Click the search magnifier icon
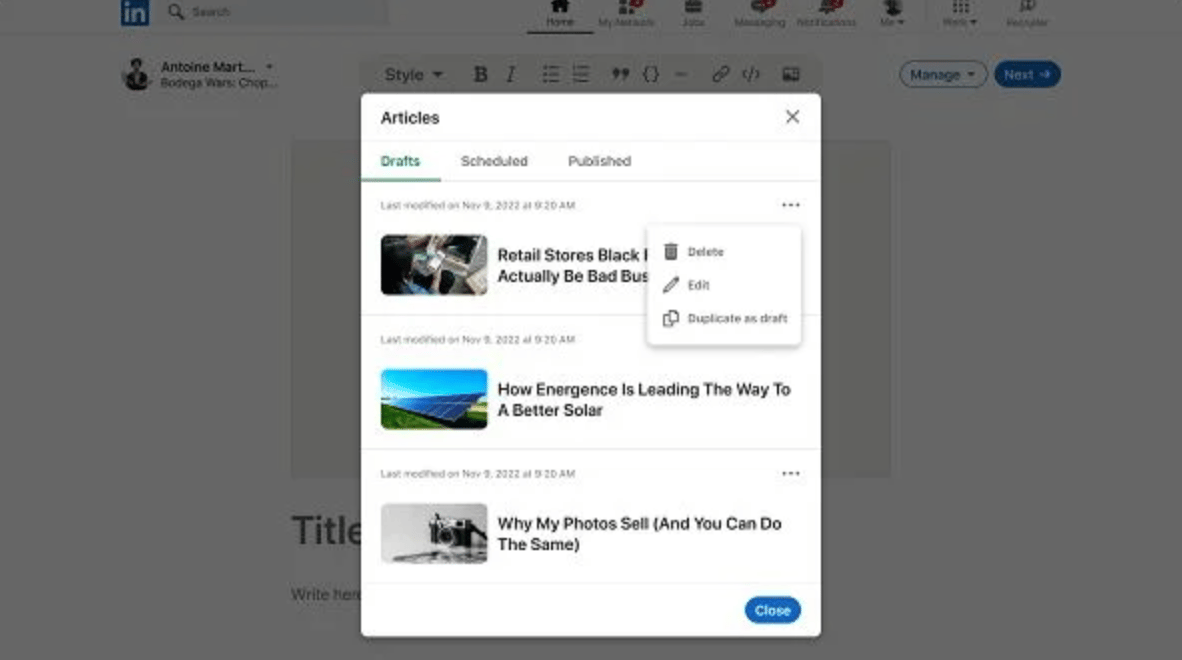This screenshot has width=1182, height=660. coord(176,11)
